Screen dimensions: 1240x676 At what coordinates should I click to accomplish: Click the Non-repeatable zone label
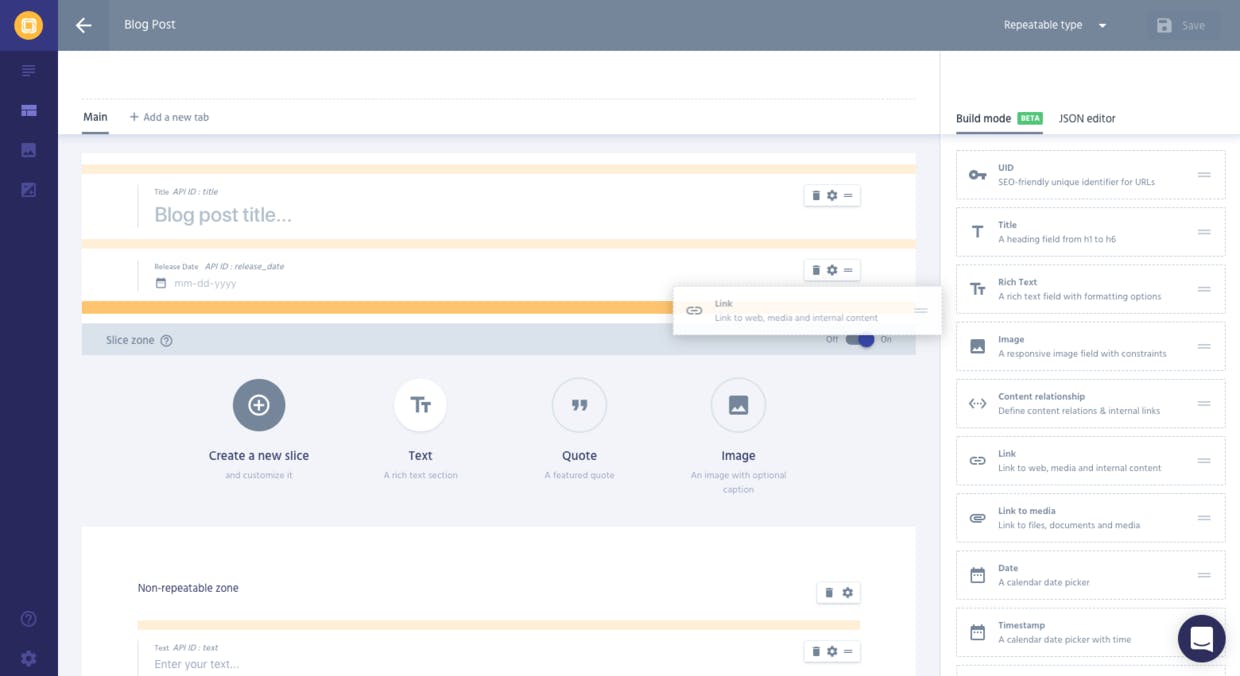tap(188, 588)
